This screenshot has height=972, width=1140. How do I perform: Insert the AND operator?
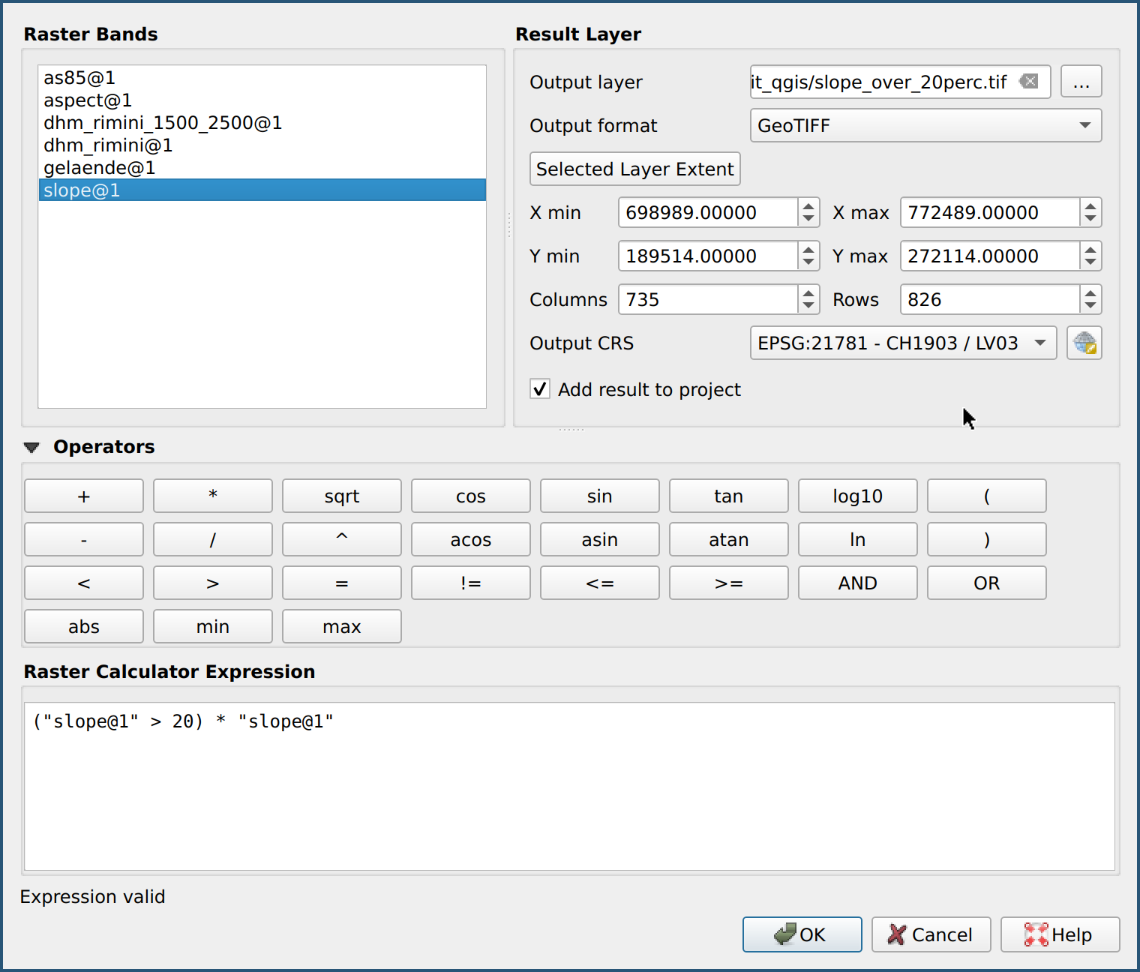coord(857,583)
